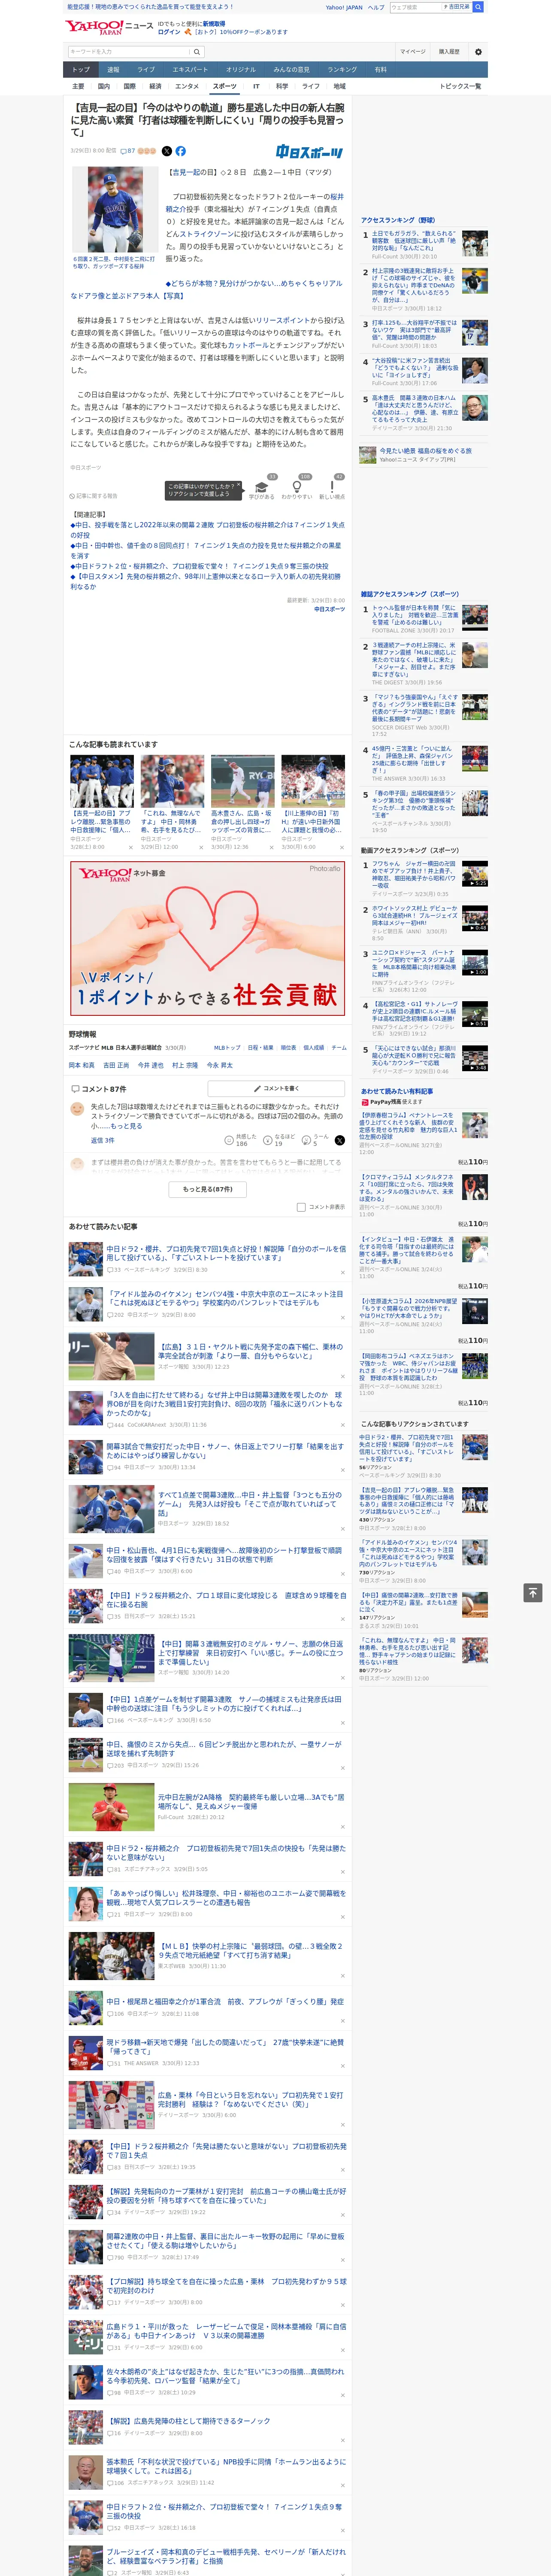The image size is (551, 2576).
Task: Share article on X
Action: pyautogui.click(x=167, y=151)
